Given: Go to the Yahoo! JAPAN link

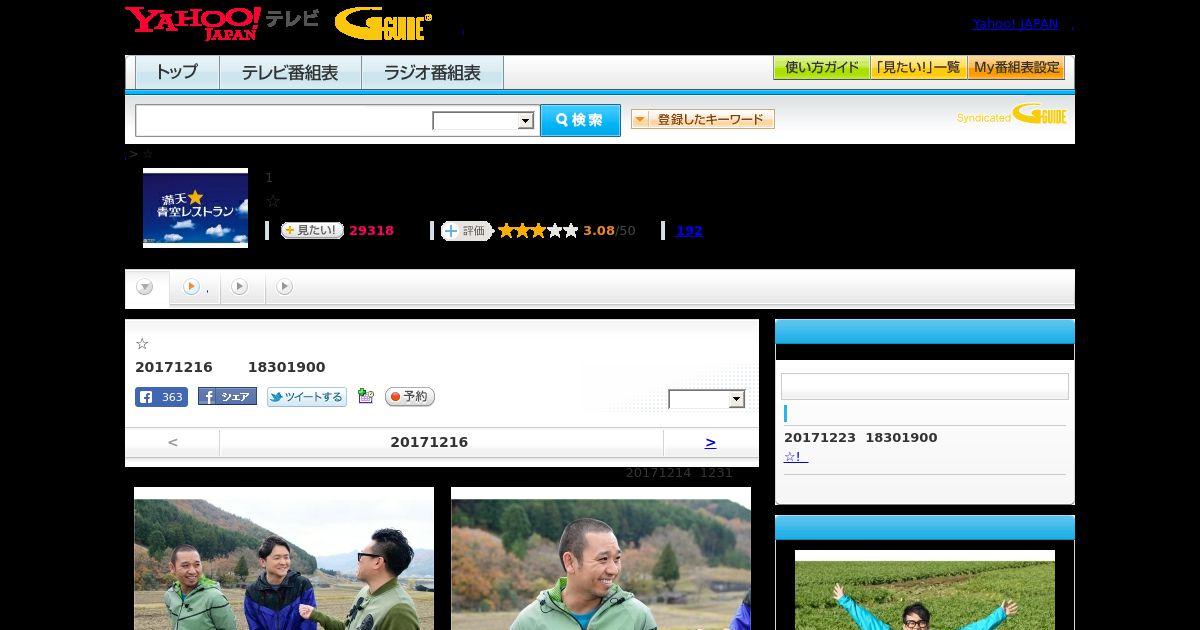Looking at the screenshot, I should (1015, 24).
